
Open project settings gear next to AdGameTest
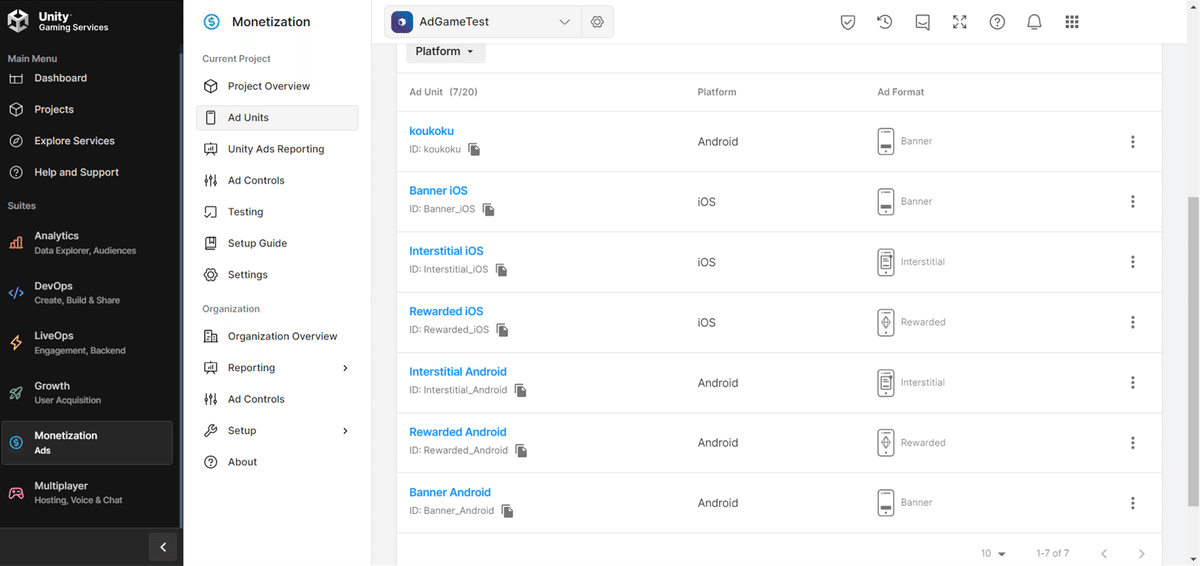point(597,22)
